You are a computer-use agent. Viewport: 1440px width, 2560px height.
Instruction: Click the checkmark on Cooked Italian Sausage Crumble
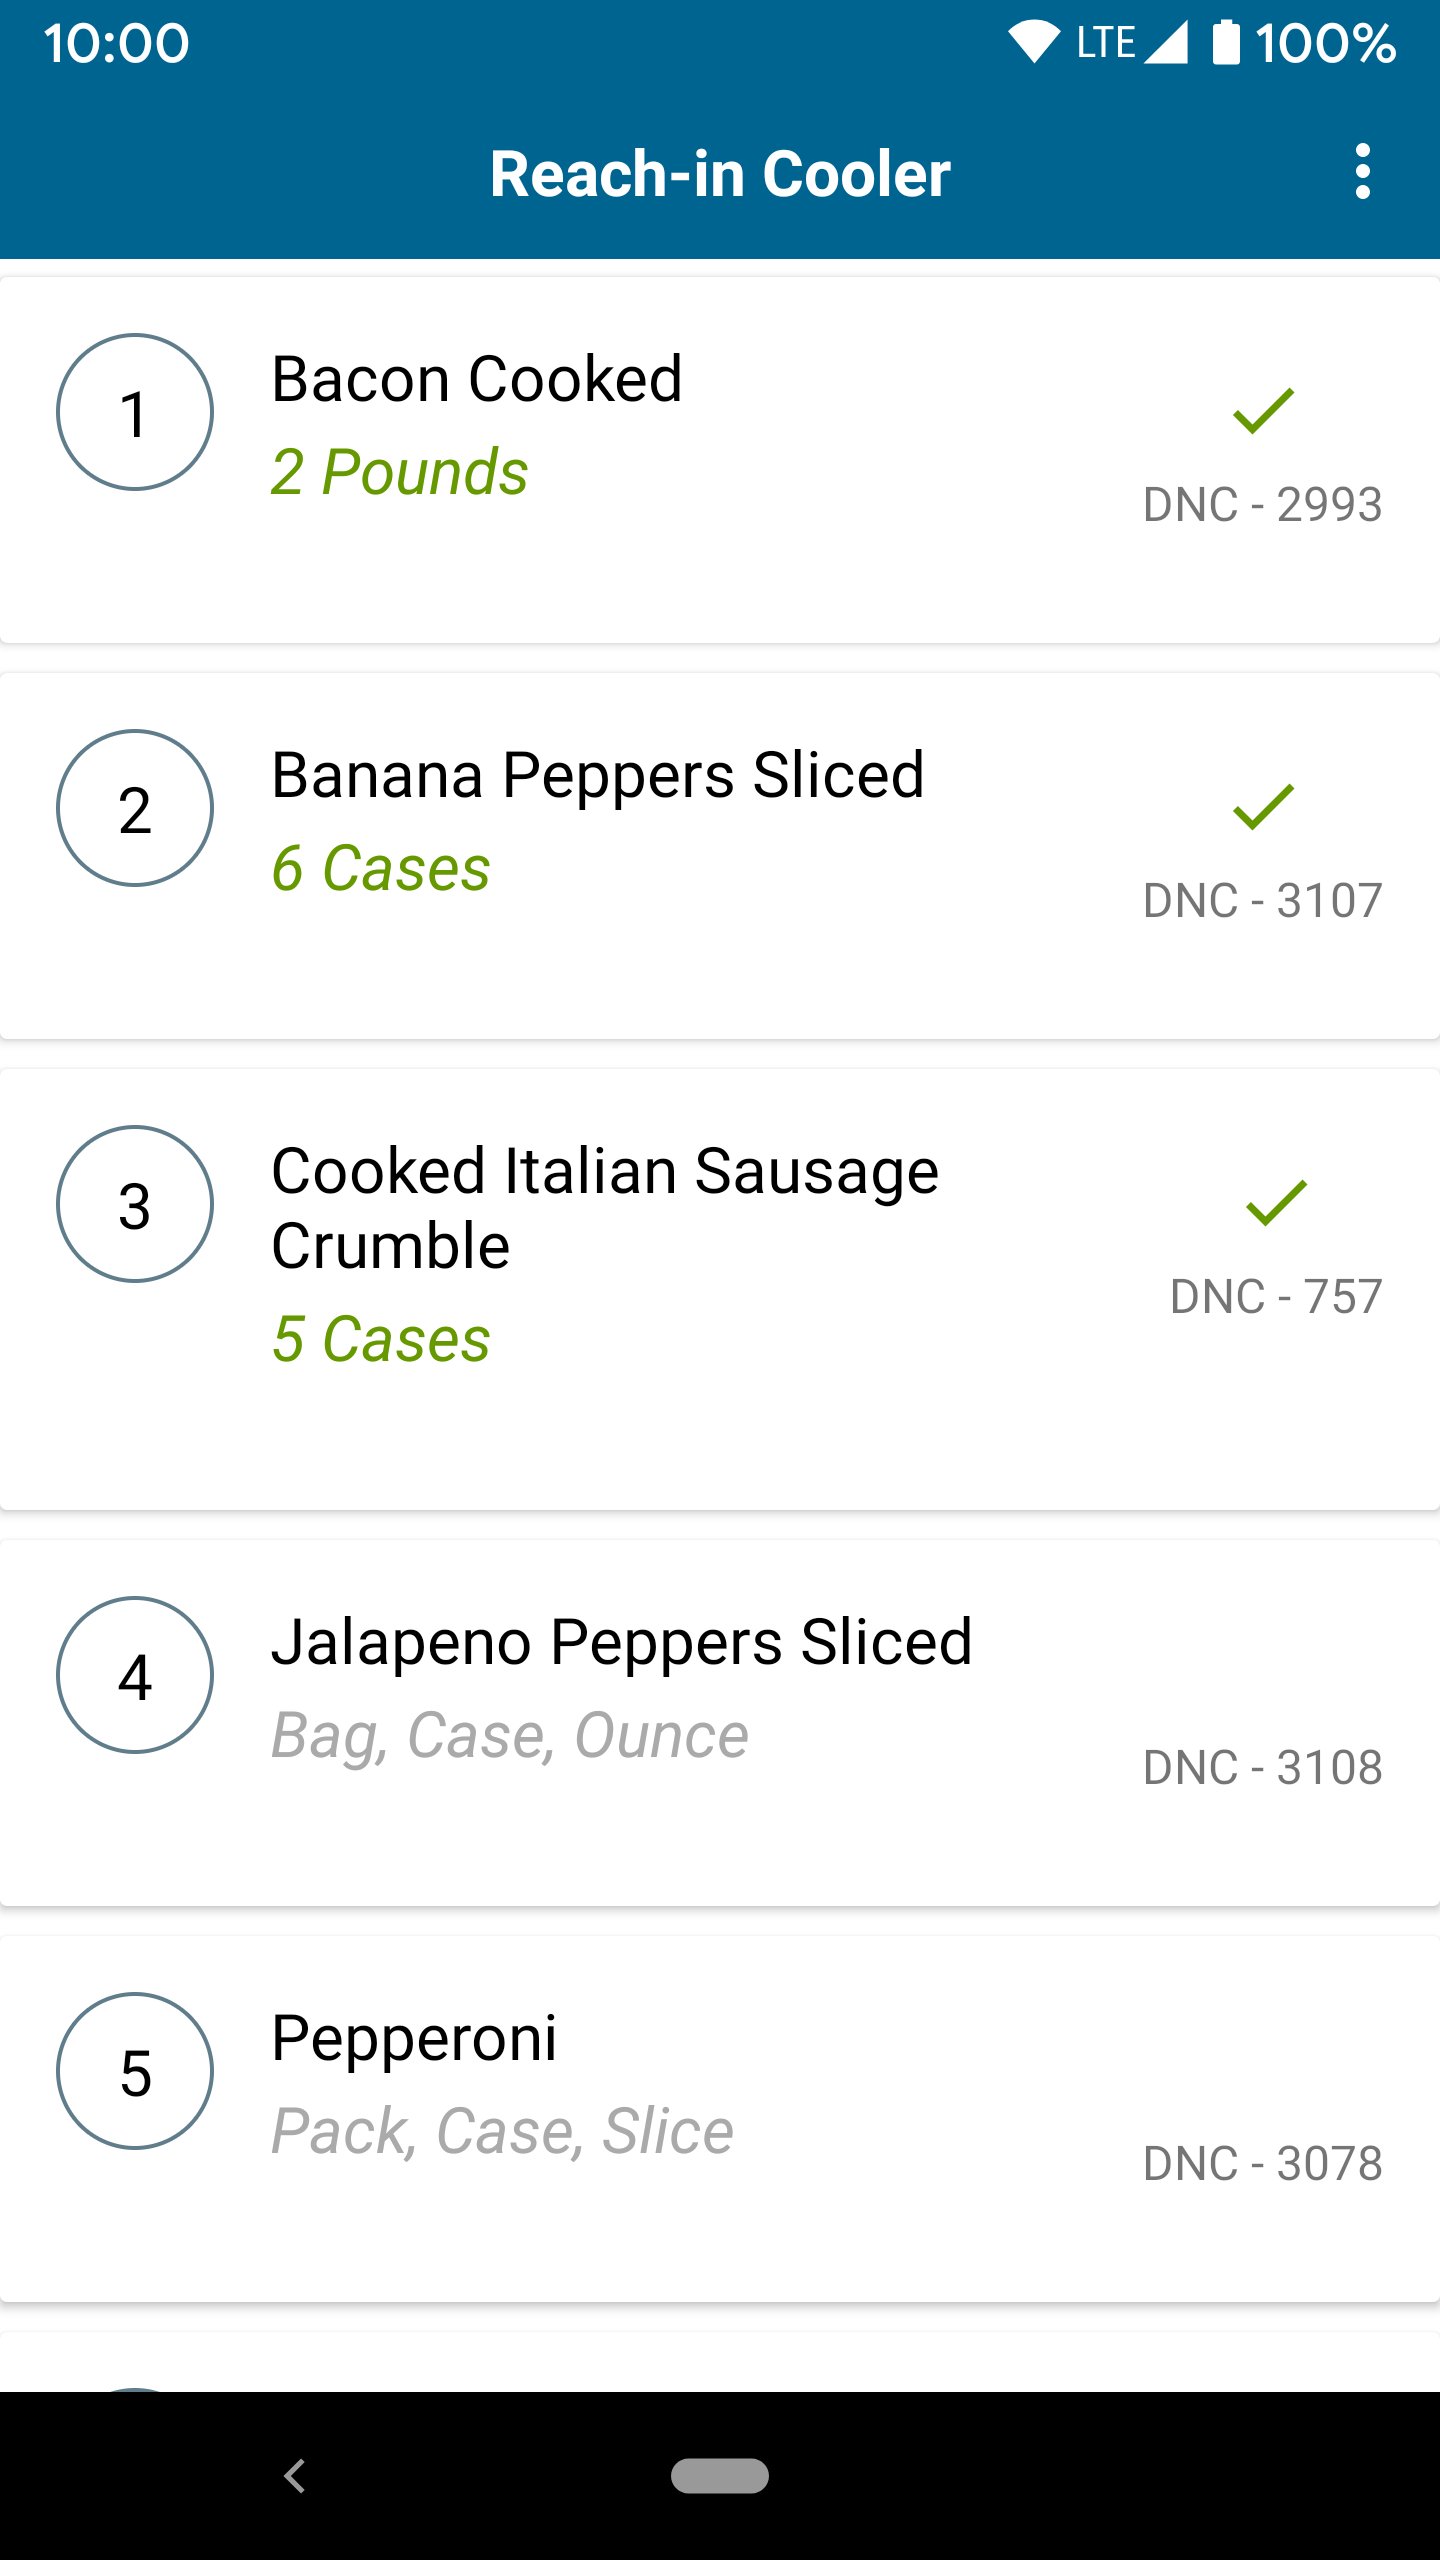tap(1276, 1203)
